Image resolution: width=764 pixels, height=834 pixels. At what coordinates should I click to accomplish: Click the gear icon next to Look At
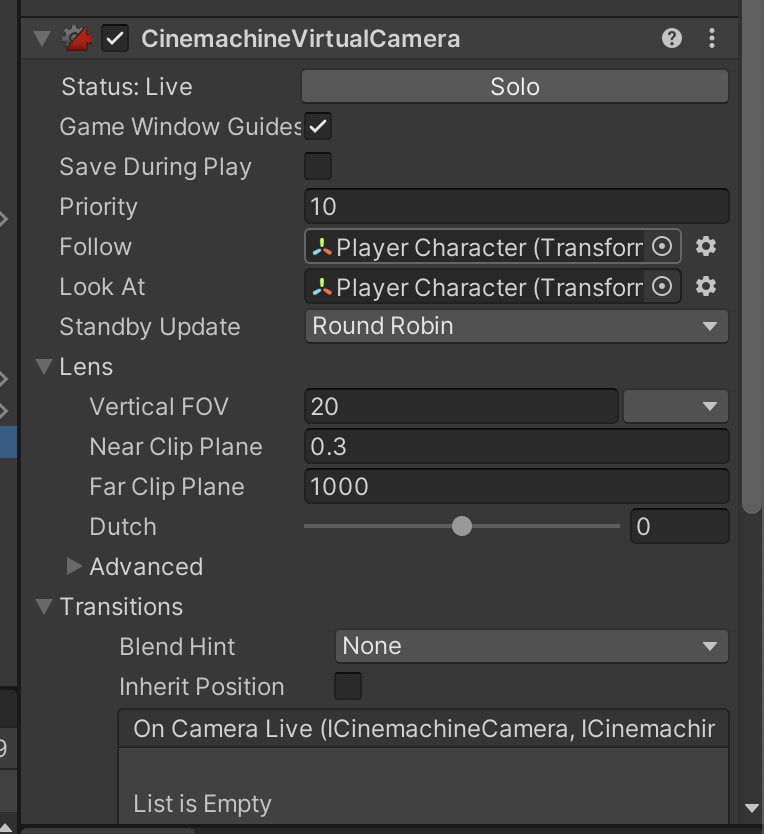pos(706,287)
